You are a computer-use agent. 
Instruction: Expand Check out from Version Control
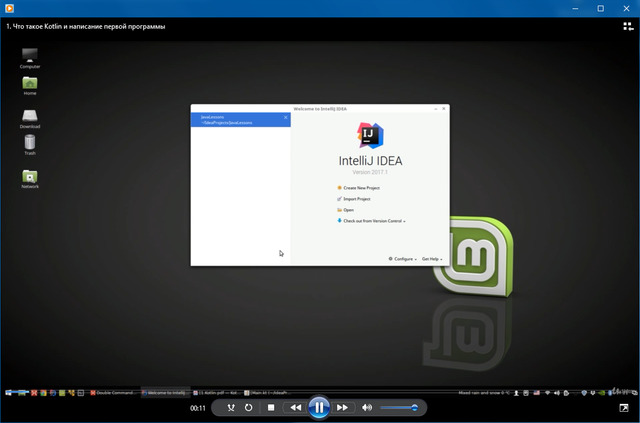[x=373, y=221]
